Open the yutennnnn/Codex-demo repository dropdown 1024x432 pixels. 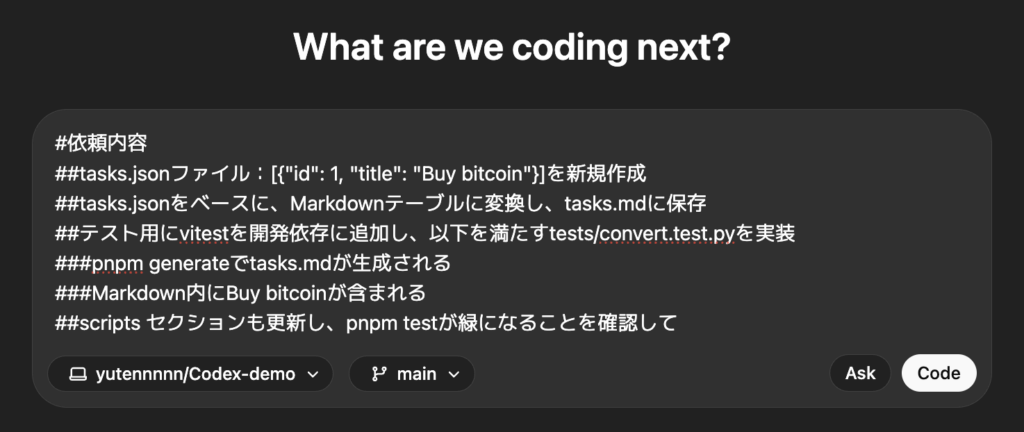coord(190,374)
